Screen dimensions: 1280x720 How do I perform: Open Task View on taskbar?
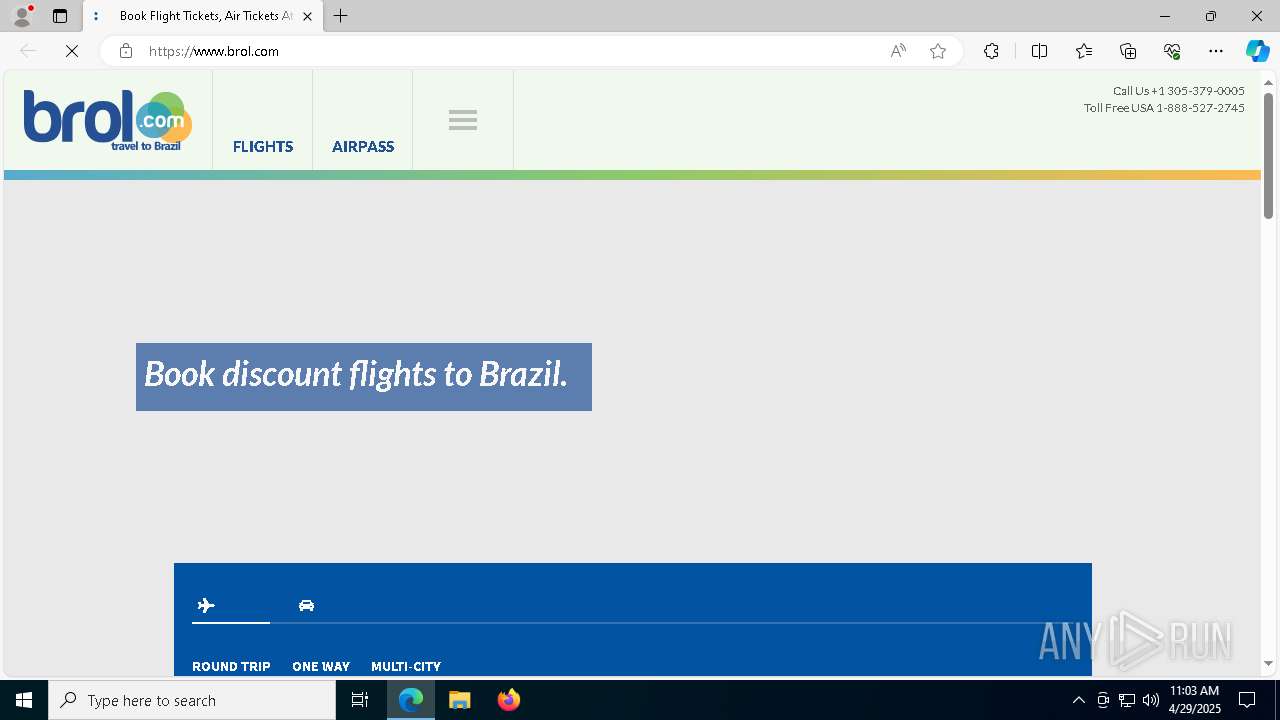pyautogui.click(x=360, y=700)
